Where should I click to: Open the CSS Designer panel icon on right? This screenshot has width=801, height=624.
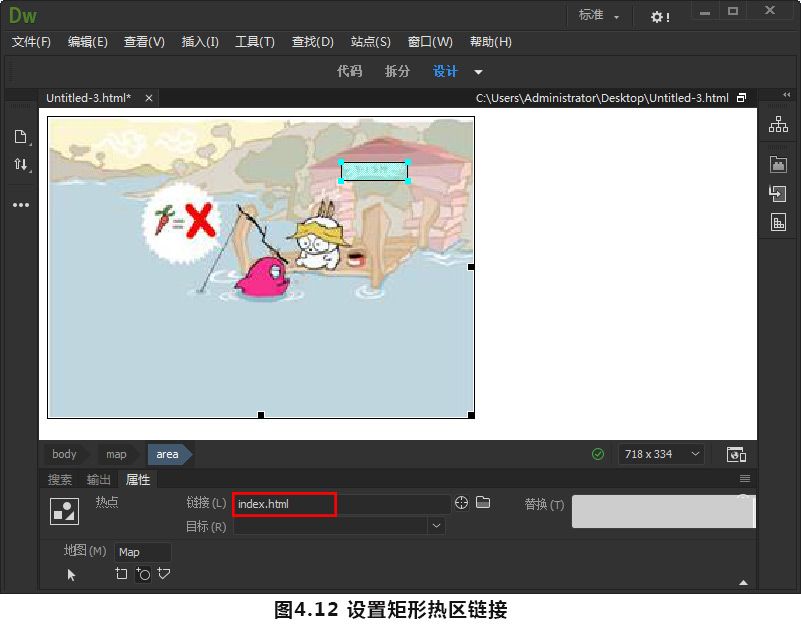(x=778, y=222)
